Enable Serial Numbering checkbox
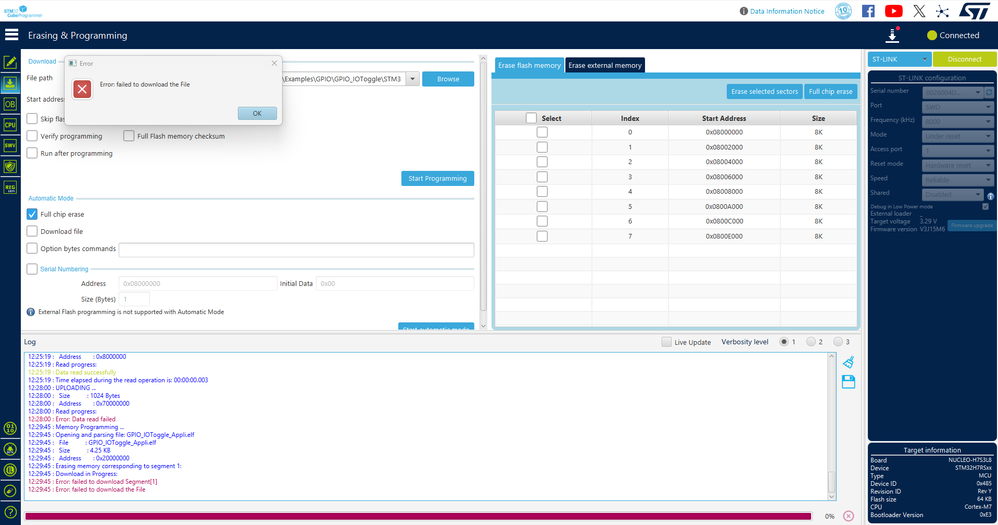The width and height of the screenshot is (998, 525). 32,269
